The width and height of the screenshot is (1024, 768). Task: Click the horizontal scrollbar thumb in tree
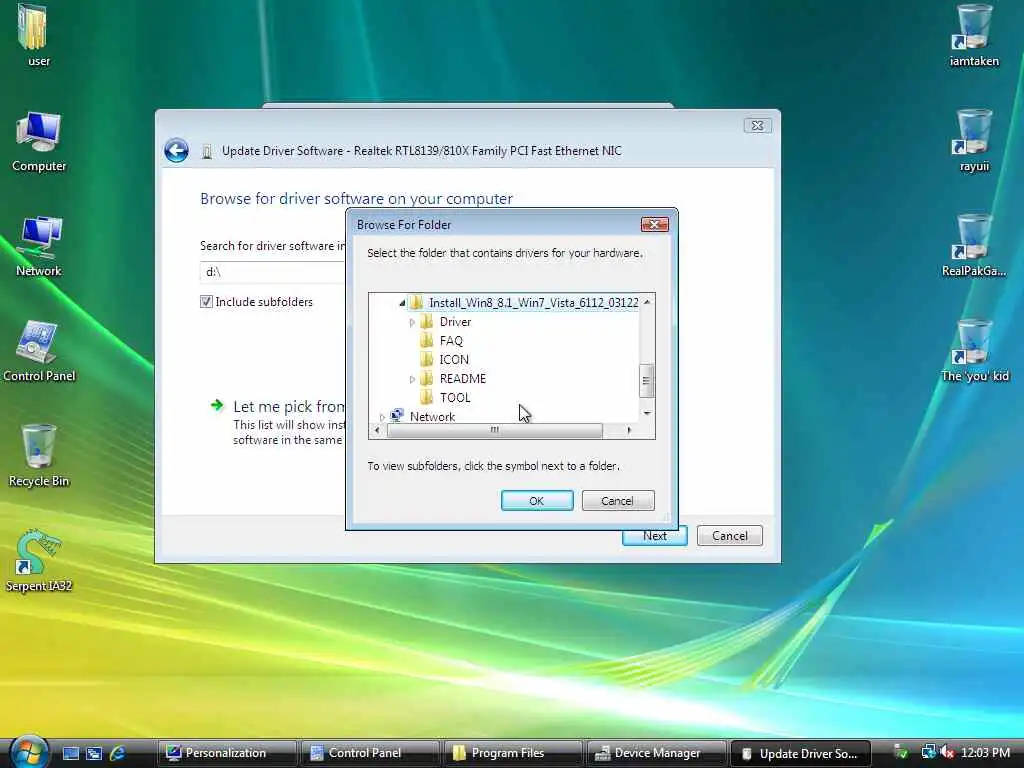pos(494,430)
